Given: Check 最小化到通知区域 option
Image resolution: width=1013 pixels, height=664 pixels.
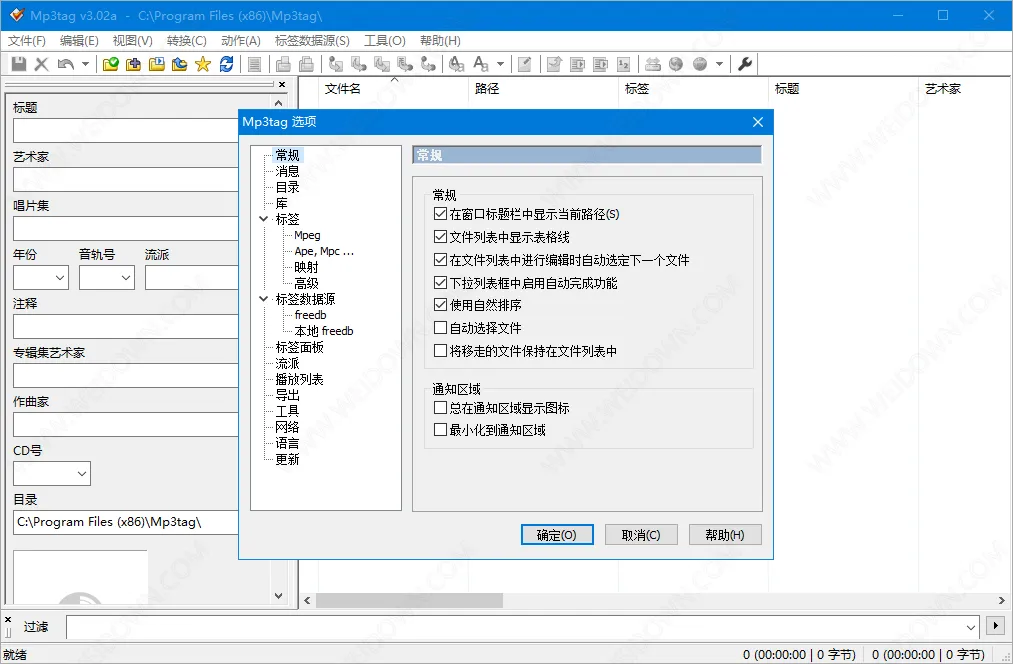Looking at the screenshot, I should [441, 430].
